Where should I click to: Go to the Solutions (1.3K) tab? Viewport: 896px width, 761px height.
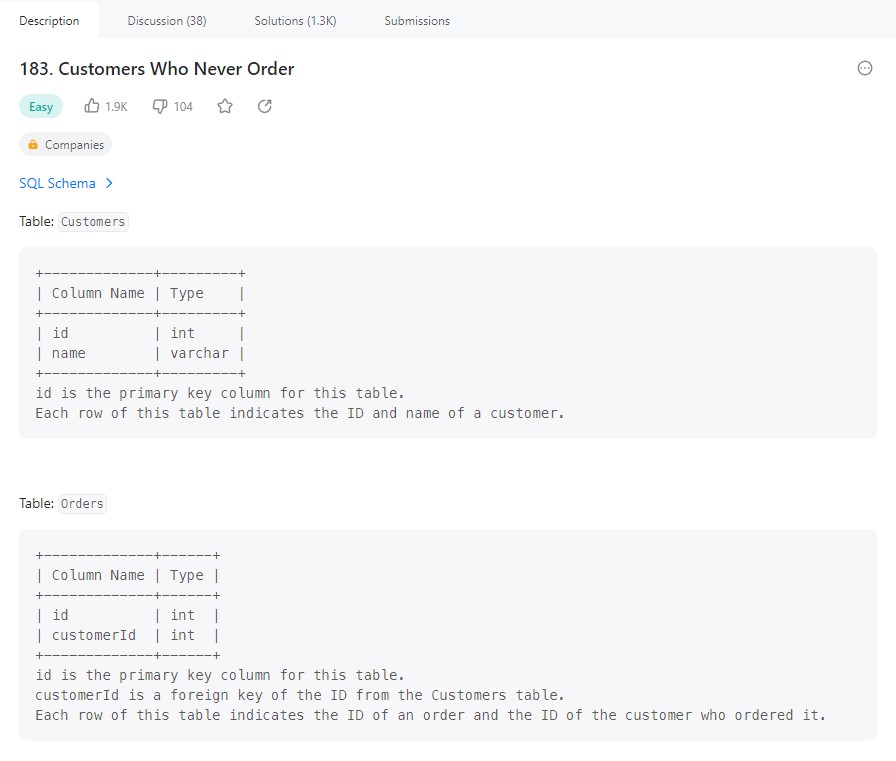coord(295,20)
